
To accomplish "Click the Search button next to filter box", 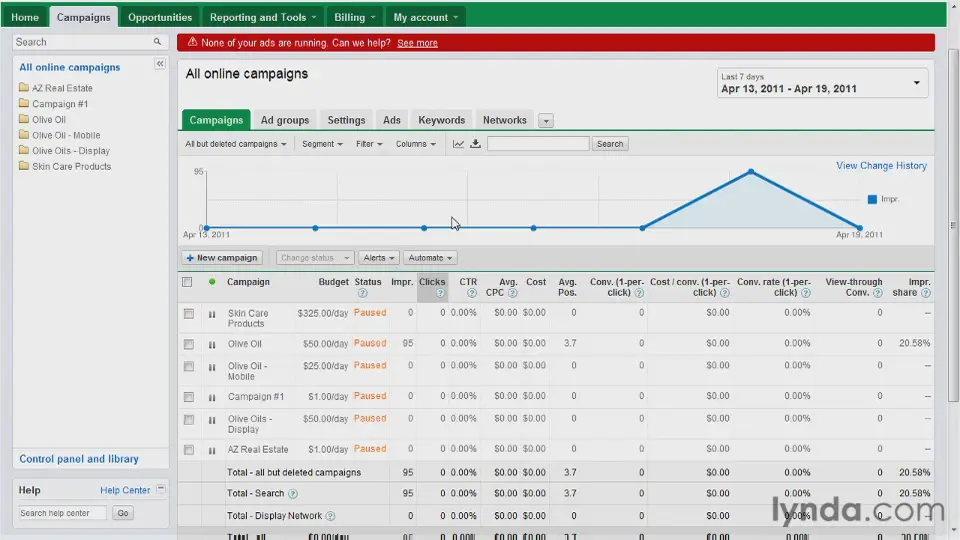I will tap(610, 144).
